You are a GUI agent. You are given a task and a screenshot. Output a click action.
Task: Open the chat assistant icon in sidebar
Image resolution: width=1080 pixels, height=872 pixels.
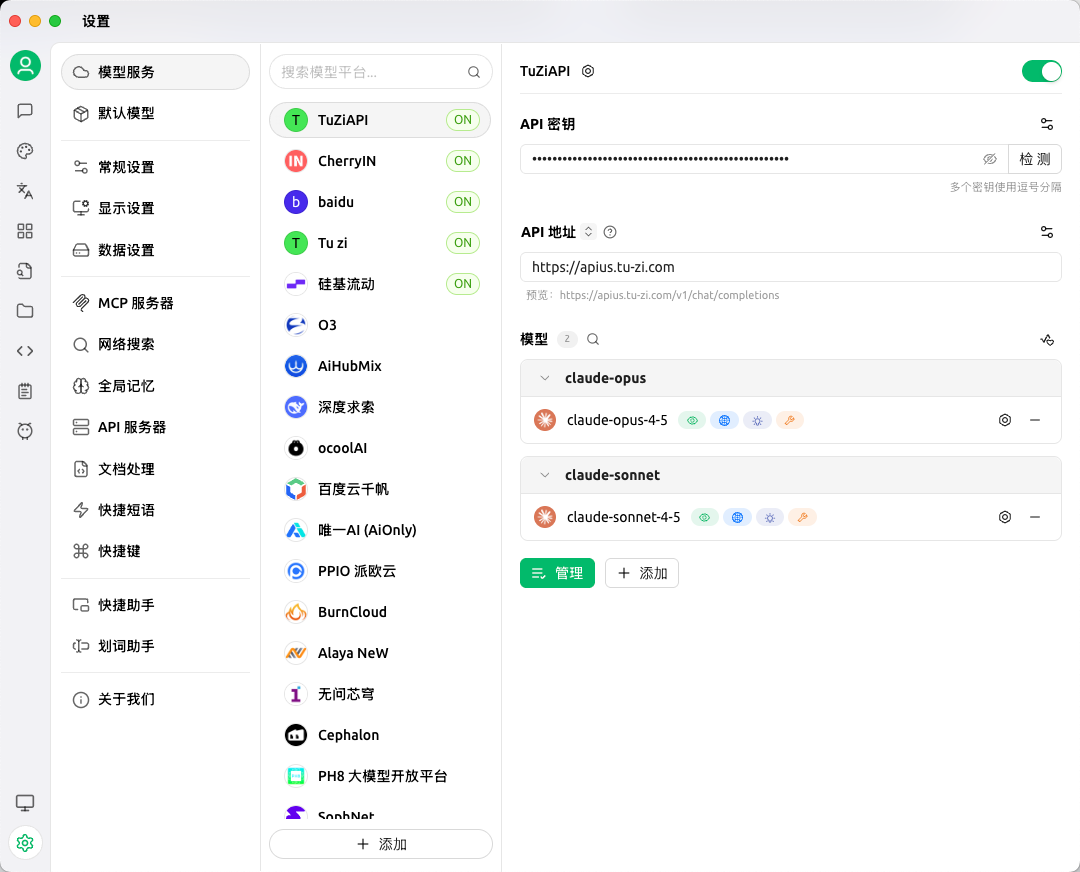click(x=25, y=110)
